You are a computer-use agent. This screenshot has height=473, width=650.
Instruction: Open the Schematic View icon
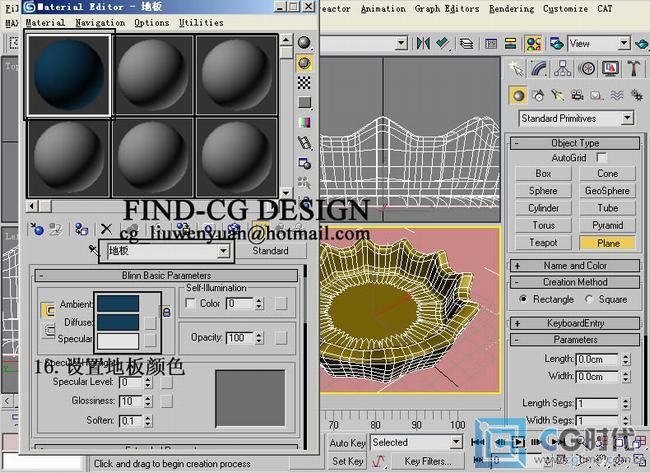coord(510,43)
